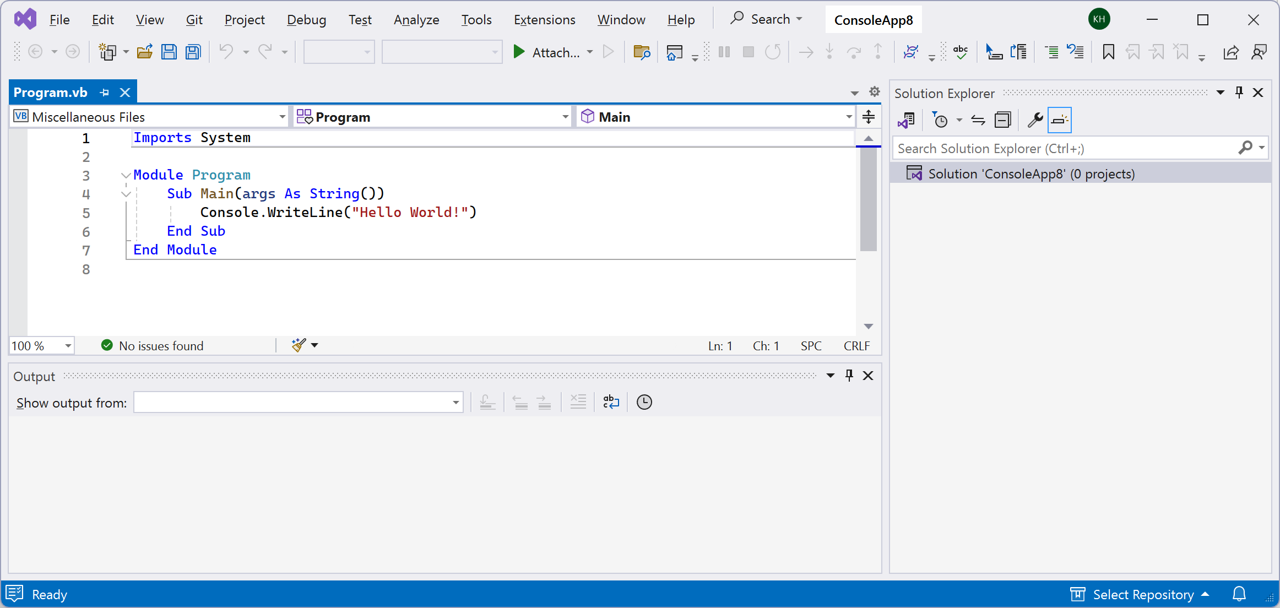Click the CRLF line ending indicator
Image resolution: width=1280 pixels, height=608 pixels.
point(857,345)
